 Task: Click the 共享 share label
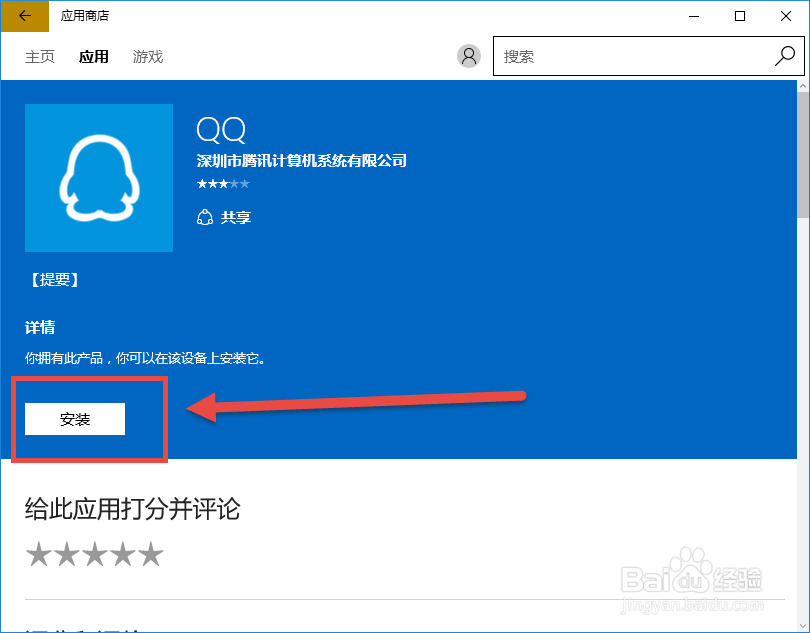[236, 218]
